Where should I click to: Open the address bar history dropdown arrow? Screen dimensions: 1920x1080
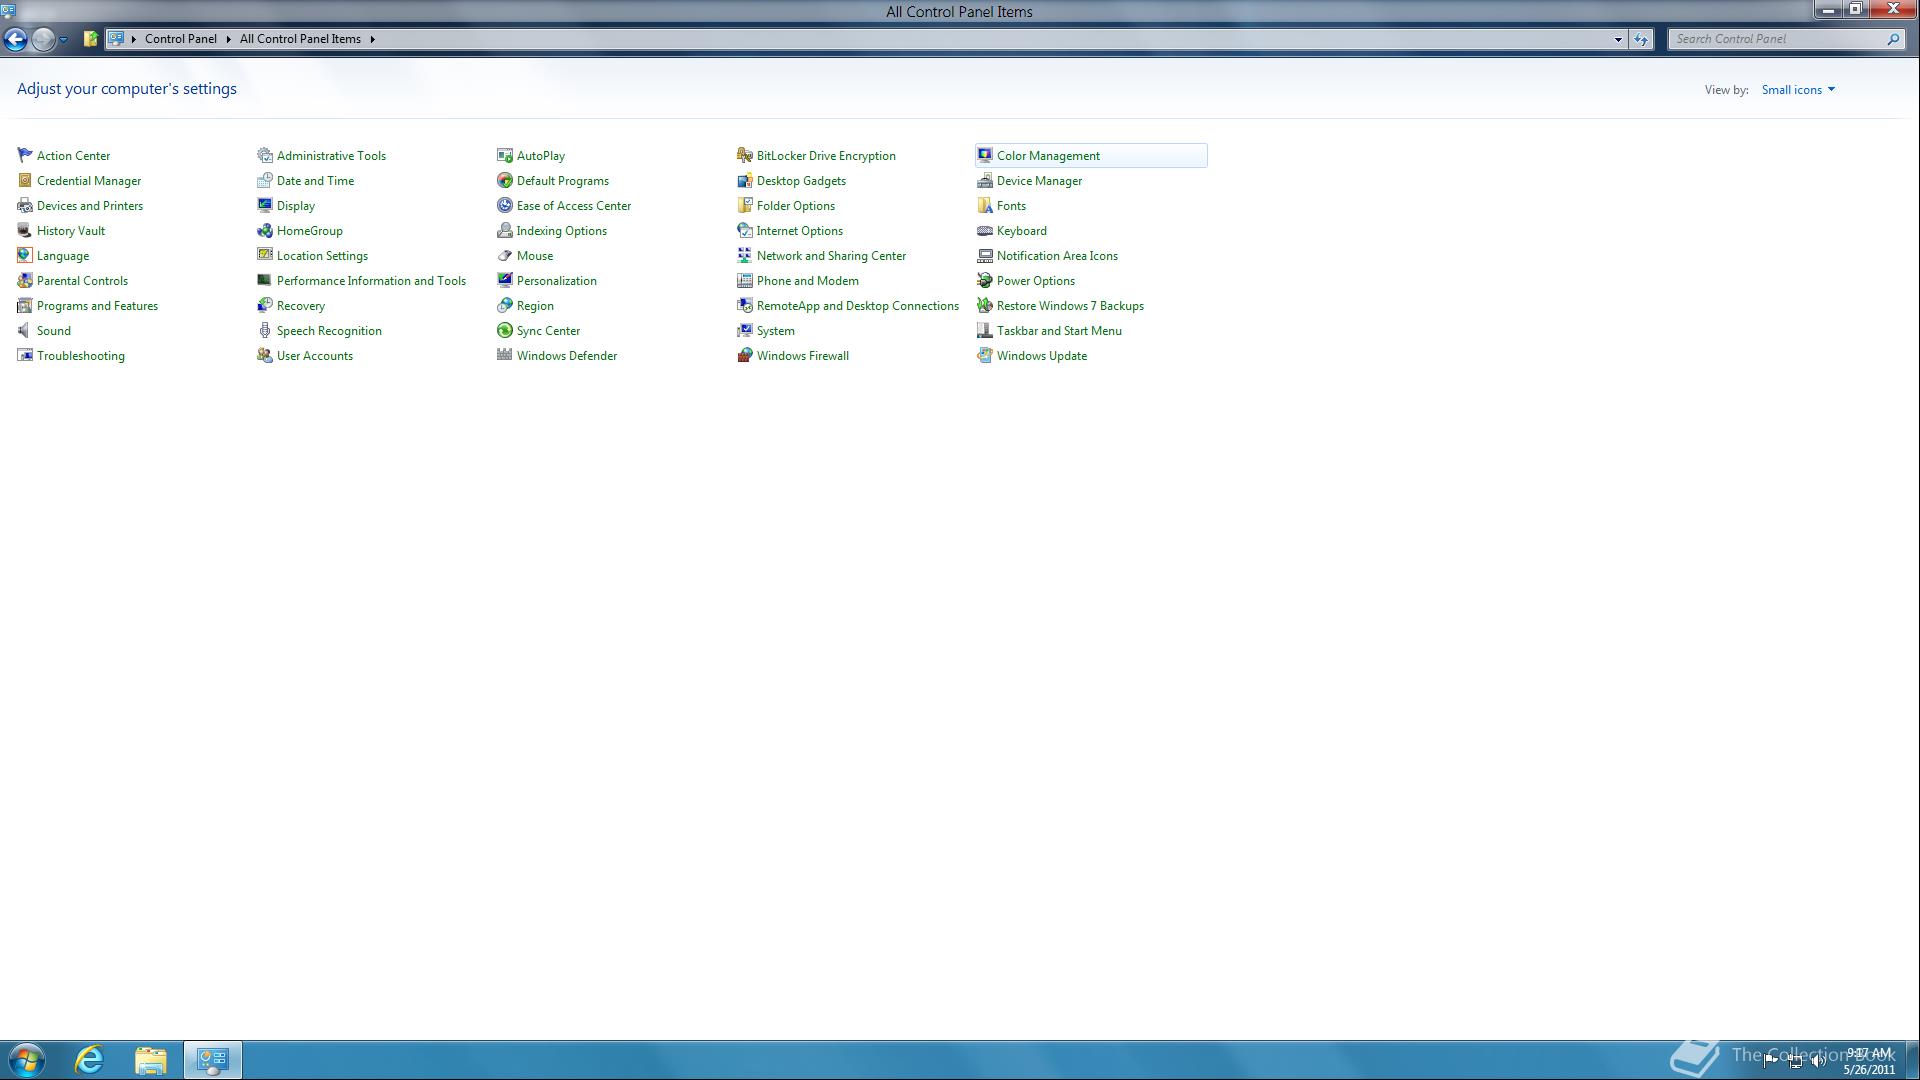click(x=1618, y=39)
